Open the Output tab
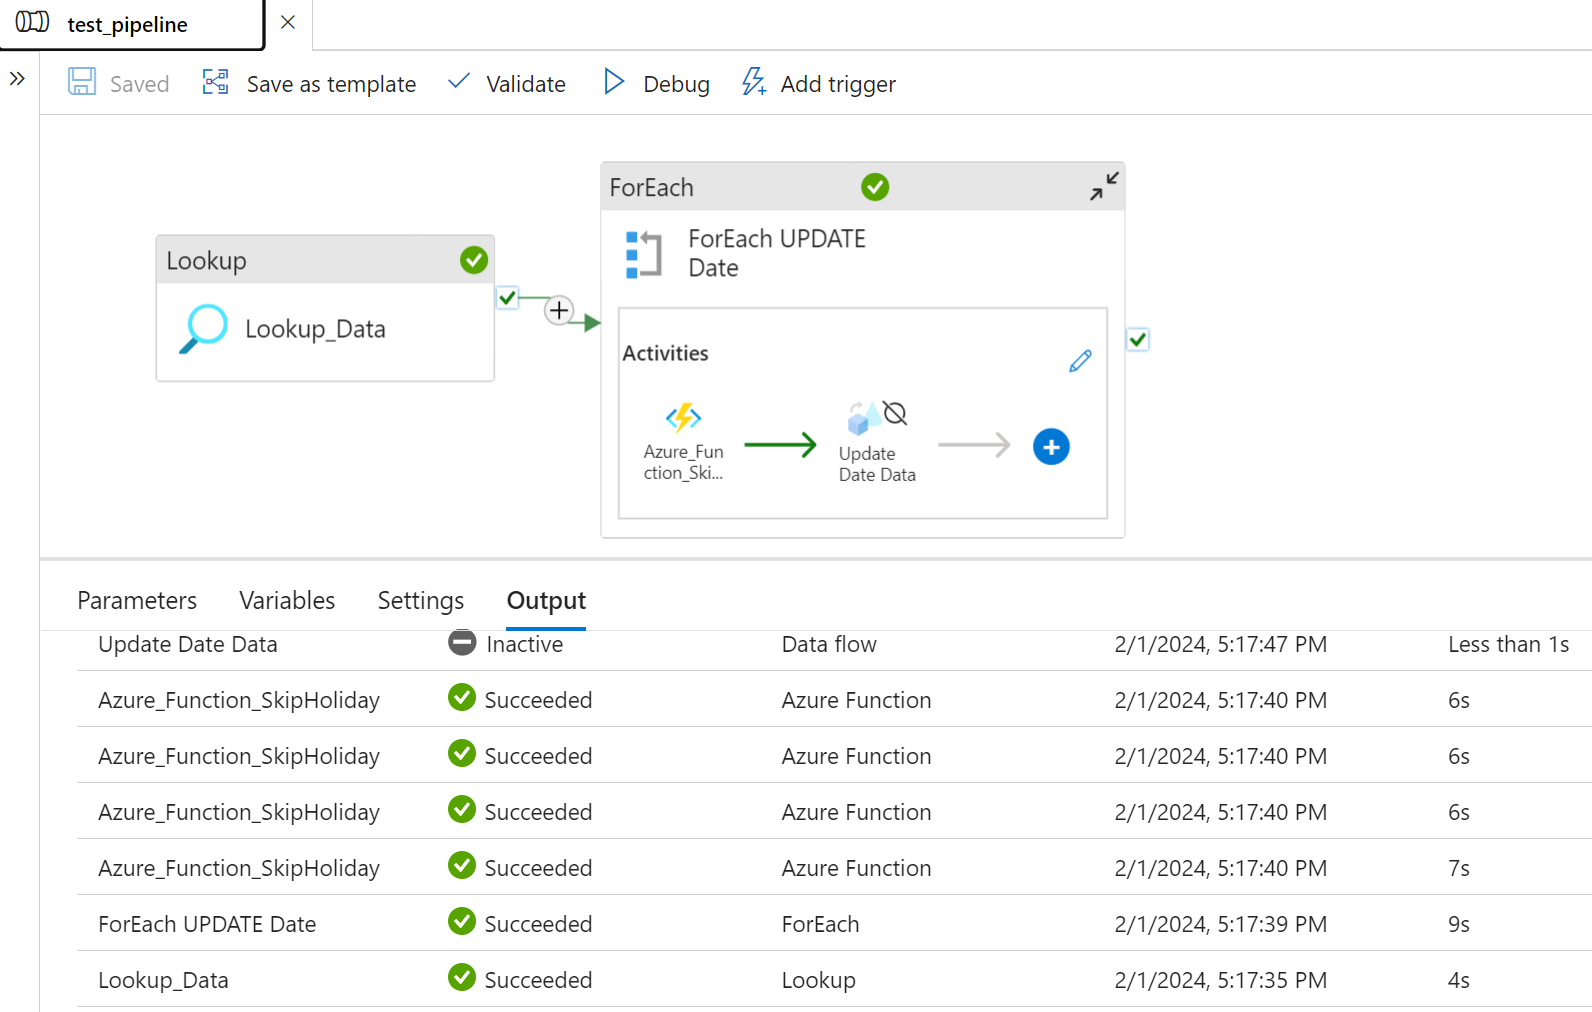This screenshot has width=1592, height=1012. [546, 600]
